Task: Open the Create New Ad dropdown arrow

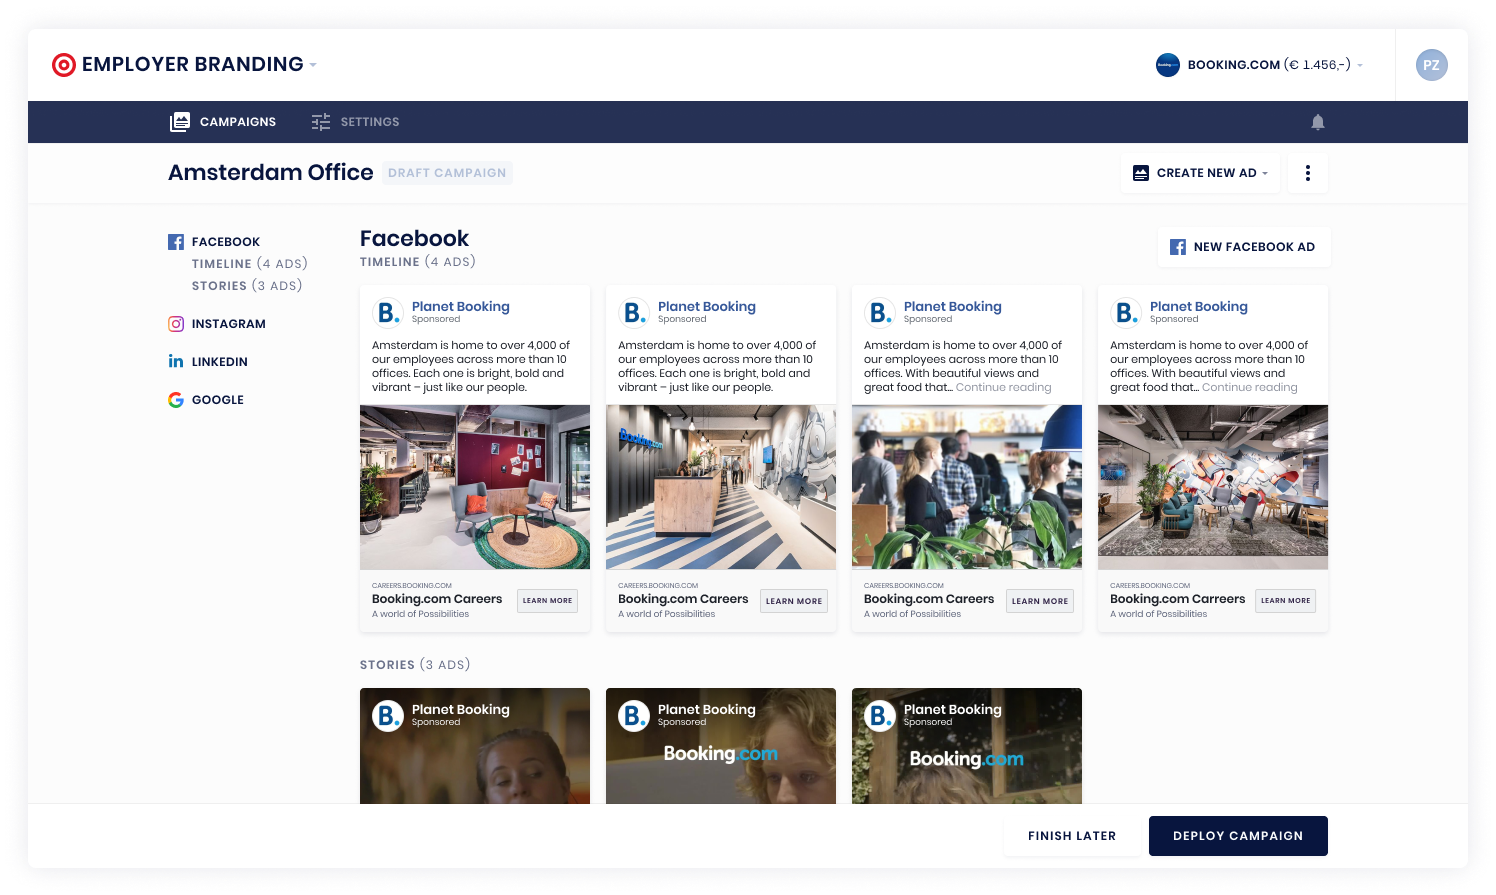Action: point(1265,173)
